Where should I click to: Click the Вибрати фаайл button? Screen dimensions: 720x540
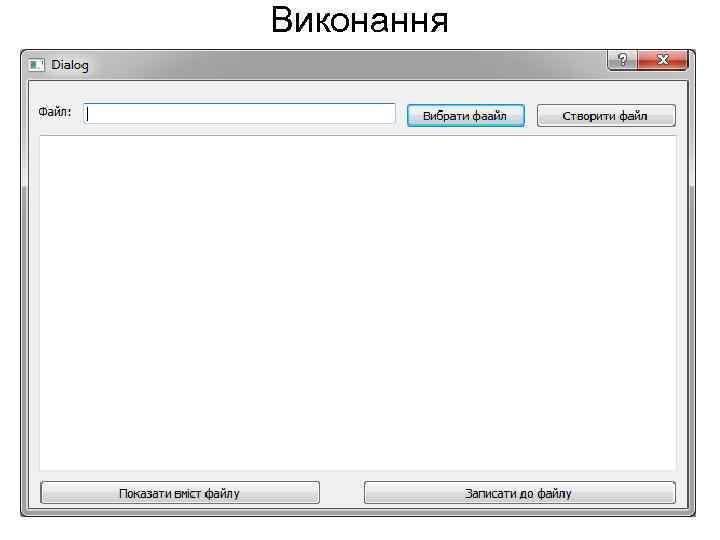pos(466,116)
